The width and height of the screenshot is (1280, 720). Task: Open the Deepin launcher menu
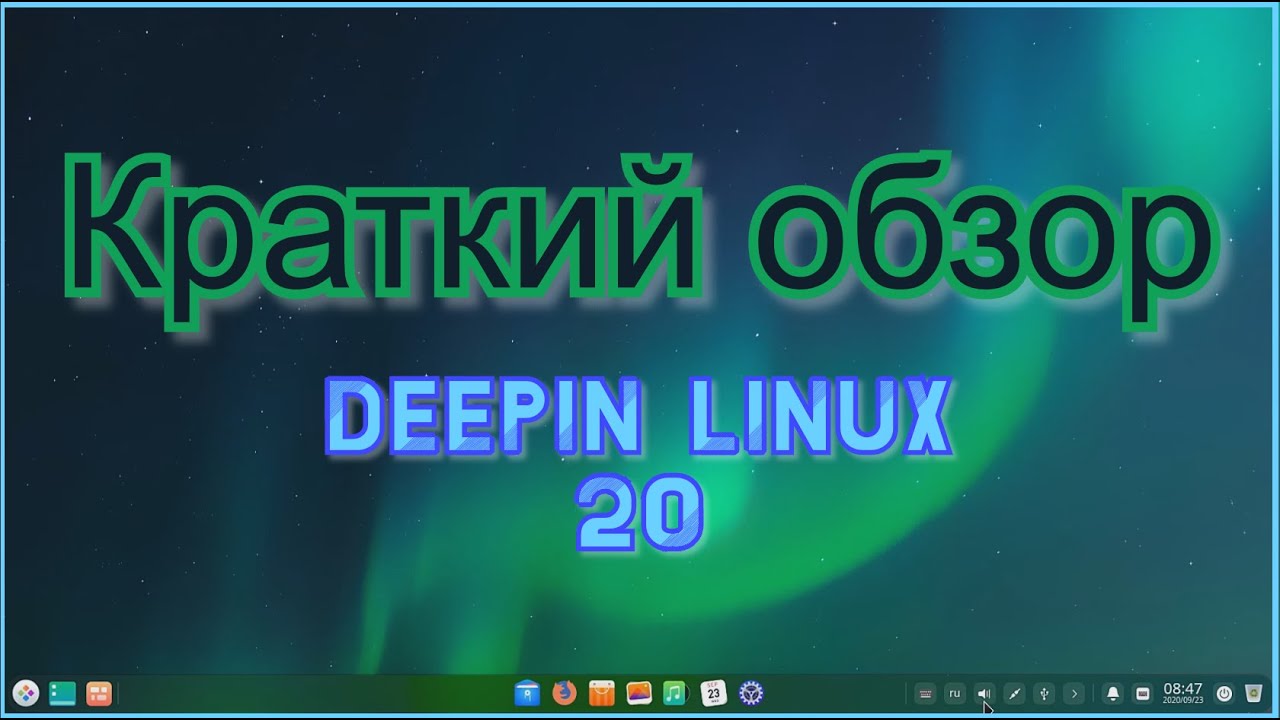(25, 692)
